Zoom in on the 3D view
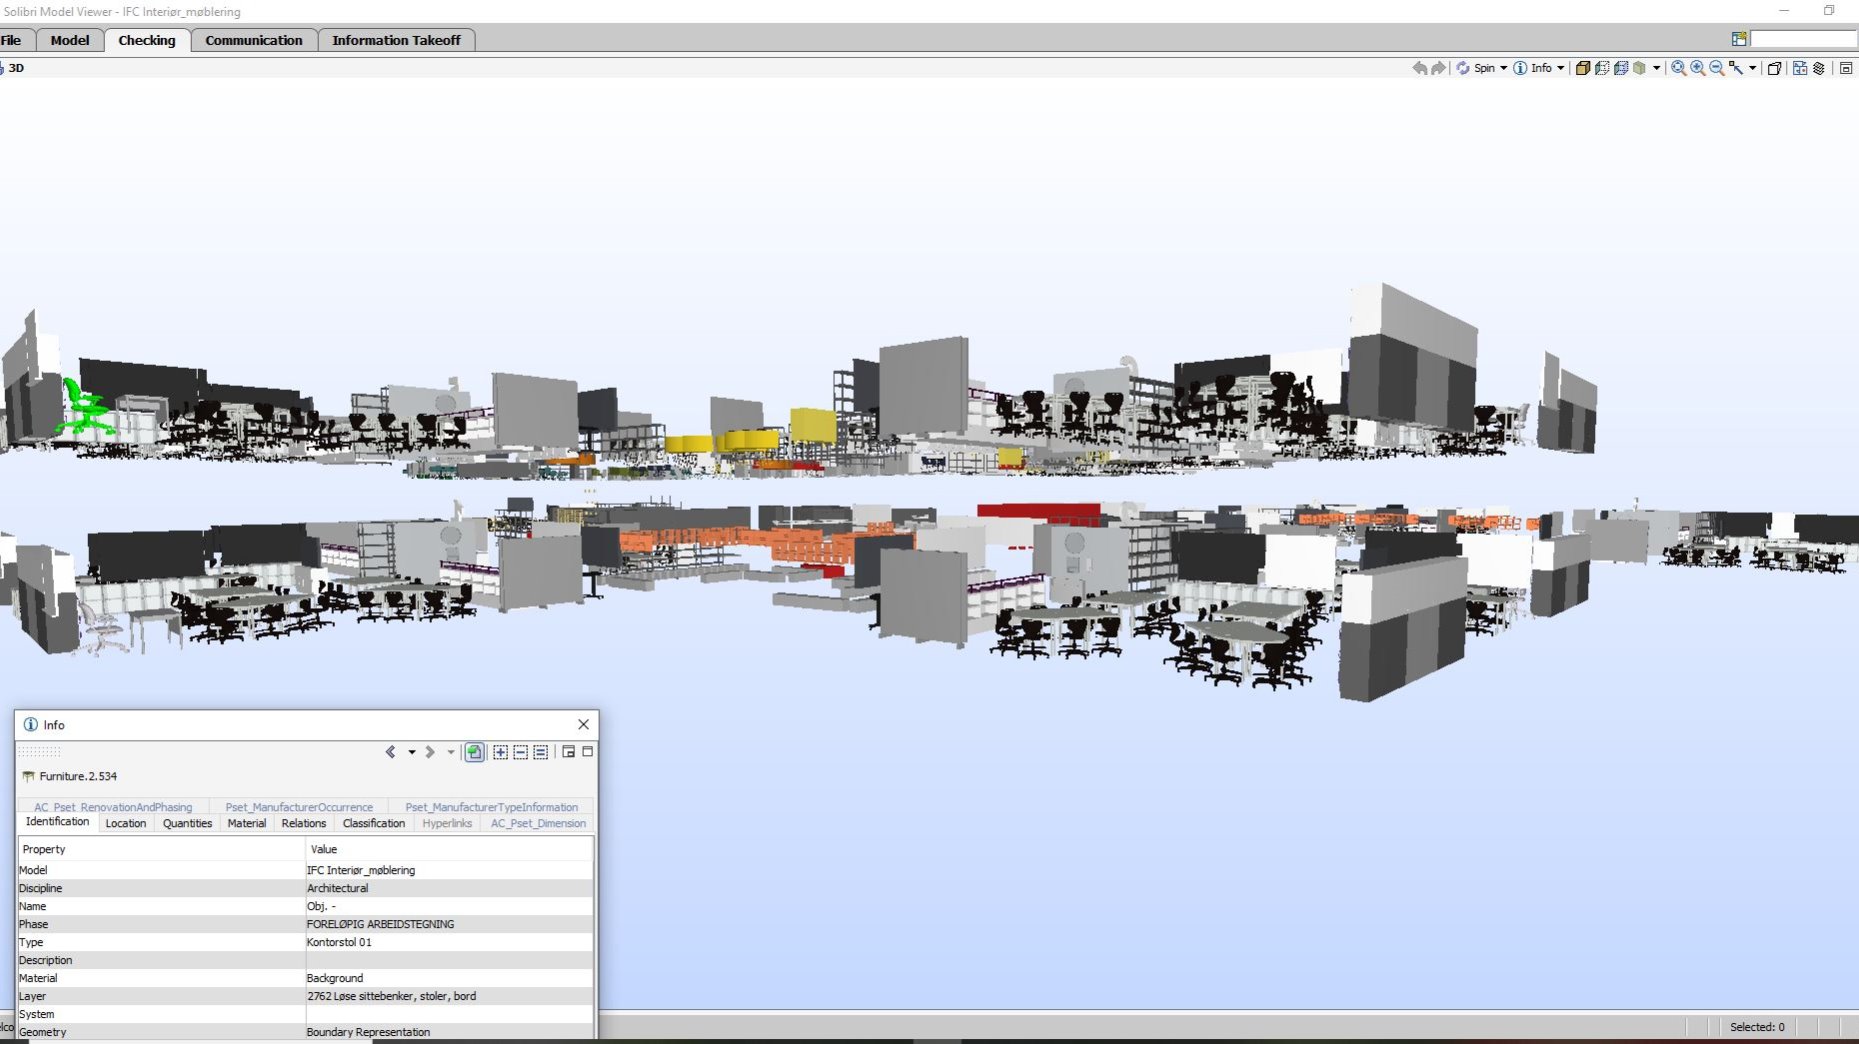Image resolution: width=1859 pixels, height=1044 pixels. pos(1698,68)
